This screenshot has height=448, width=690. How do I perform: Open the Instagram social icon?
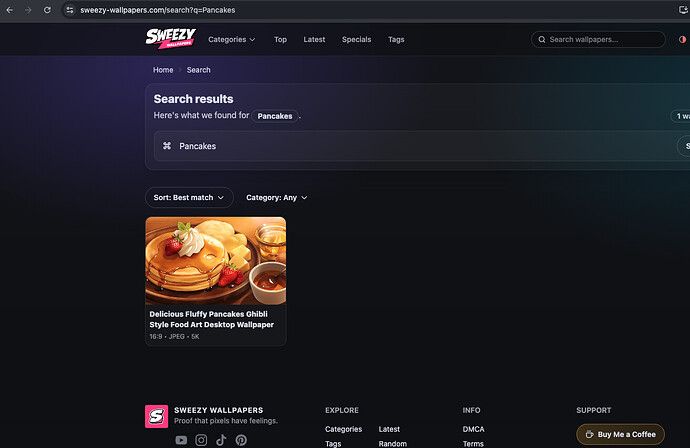pyautogui.click(x=201, y=440)
